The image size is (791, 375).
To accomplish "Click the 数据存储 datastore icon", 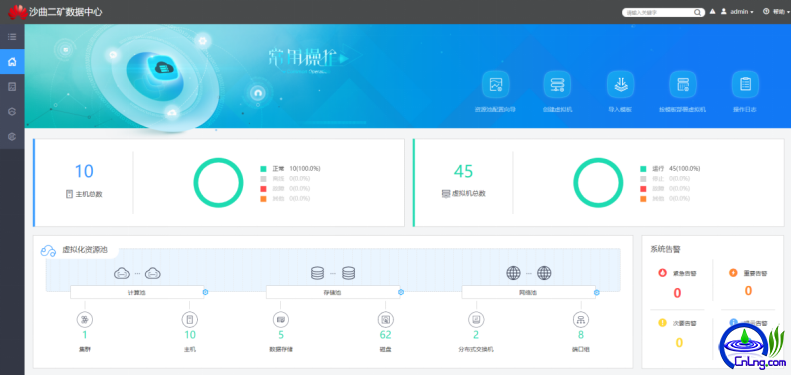I will tap(281, 319).
